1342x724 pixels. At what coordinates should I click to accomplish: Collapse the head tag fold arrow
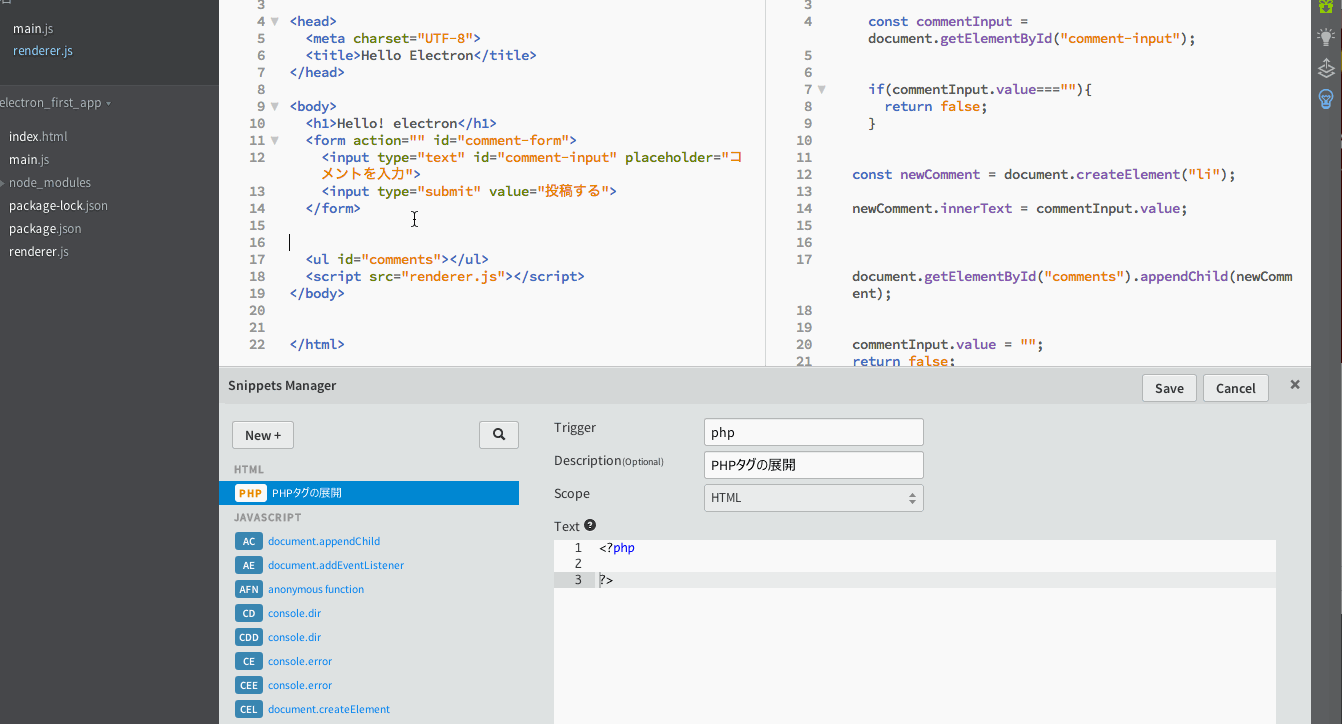click(x=275, y=21)
